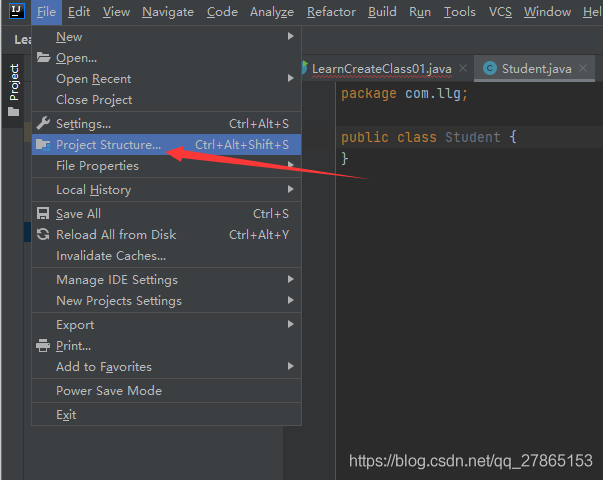Switch to the LearnCreateClass01.java tab
Screen dimensions: 603x480
coord(381,69)
